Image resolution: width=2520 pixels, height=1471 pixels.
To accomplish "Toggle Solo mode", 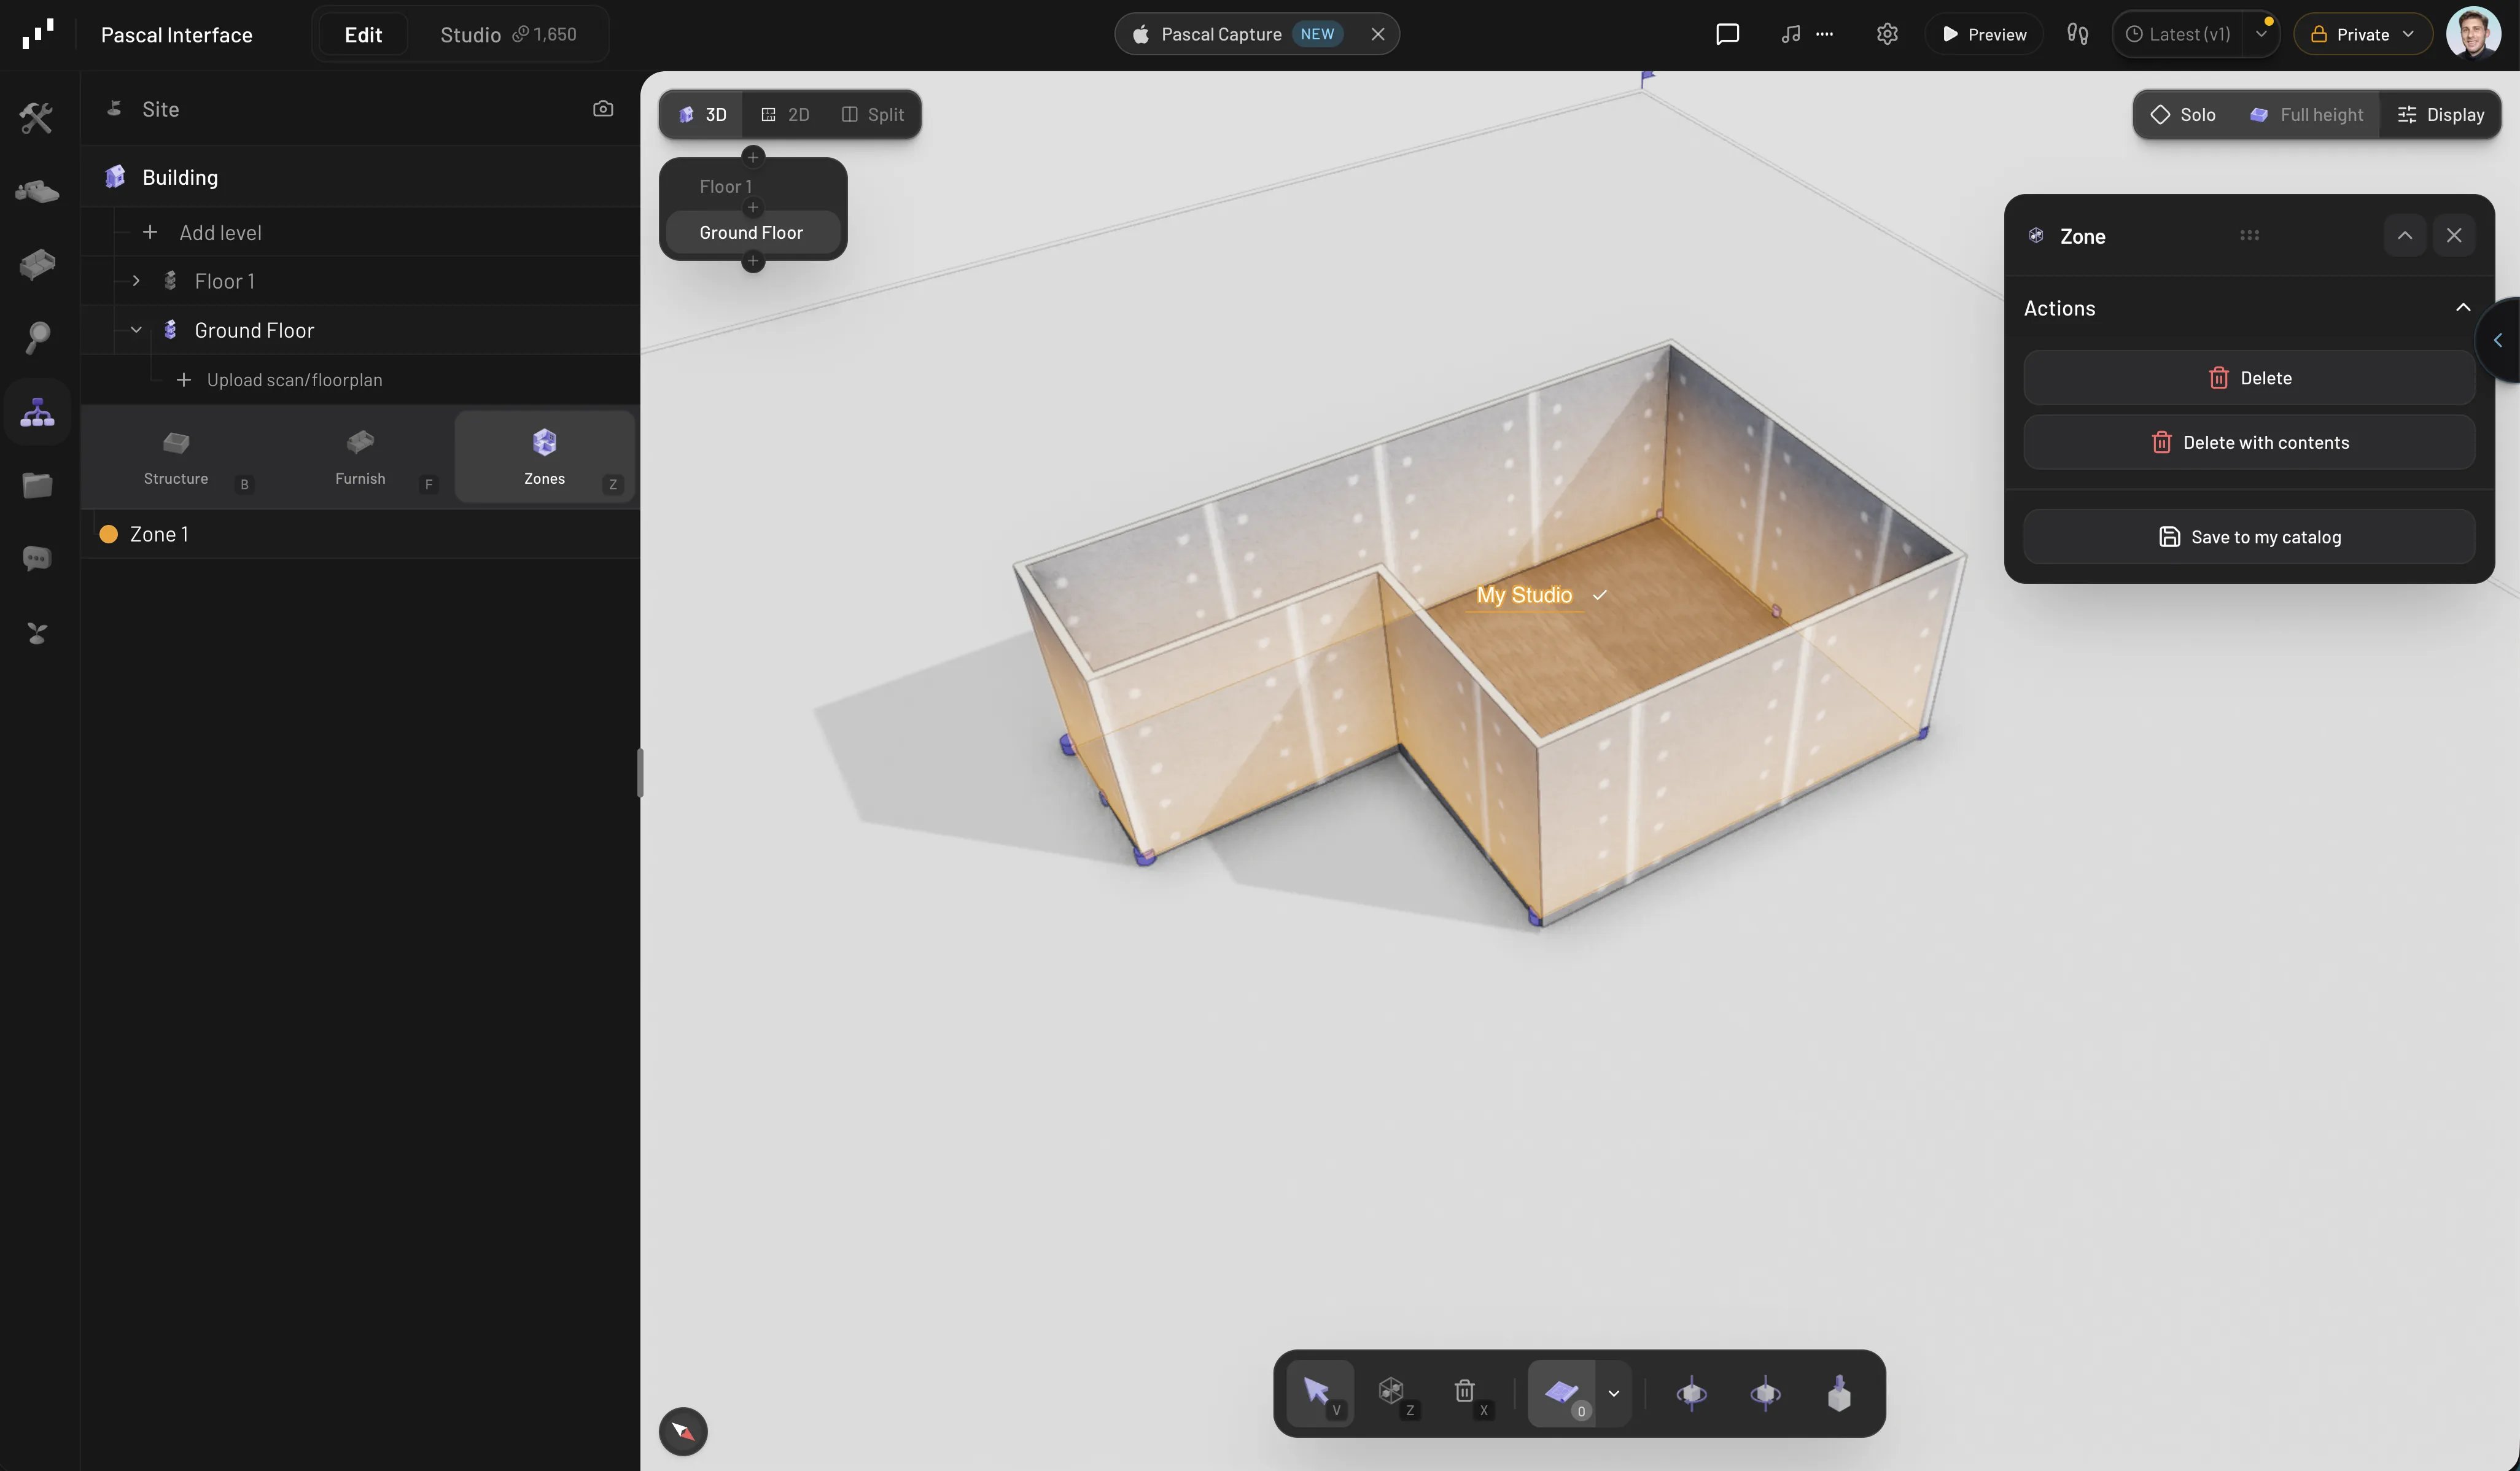I will pos(2183,115).
